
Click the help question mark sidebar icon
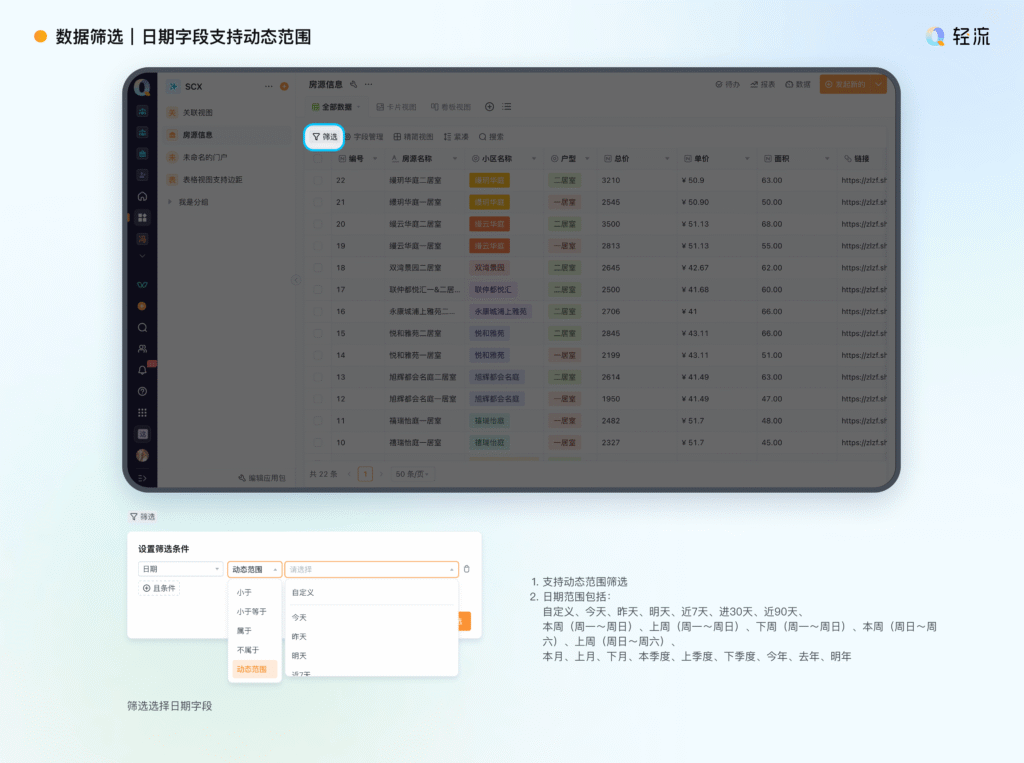click(142, 391)
